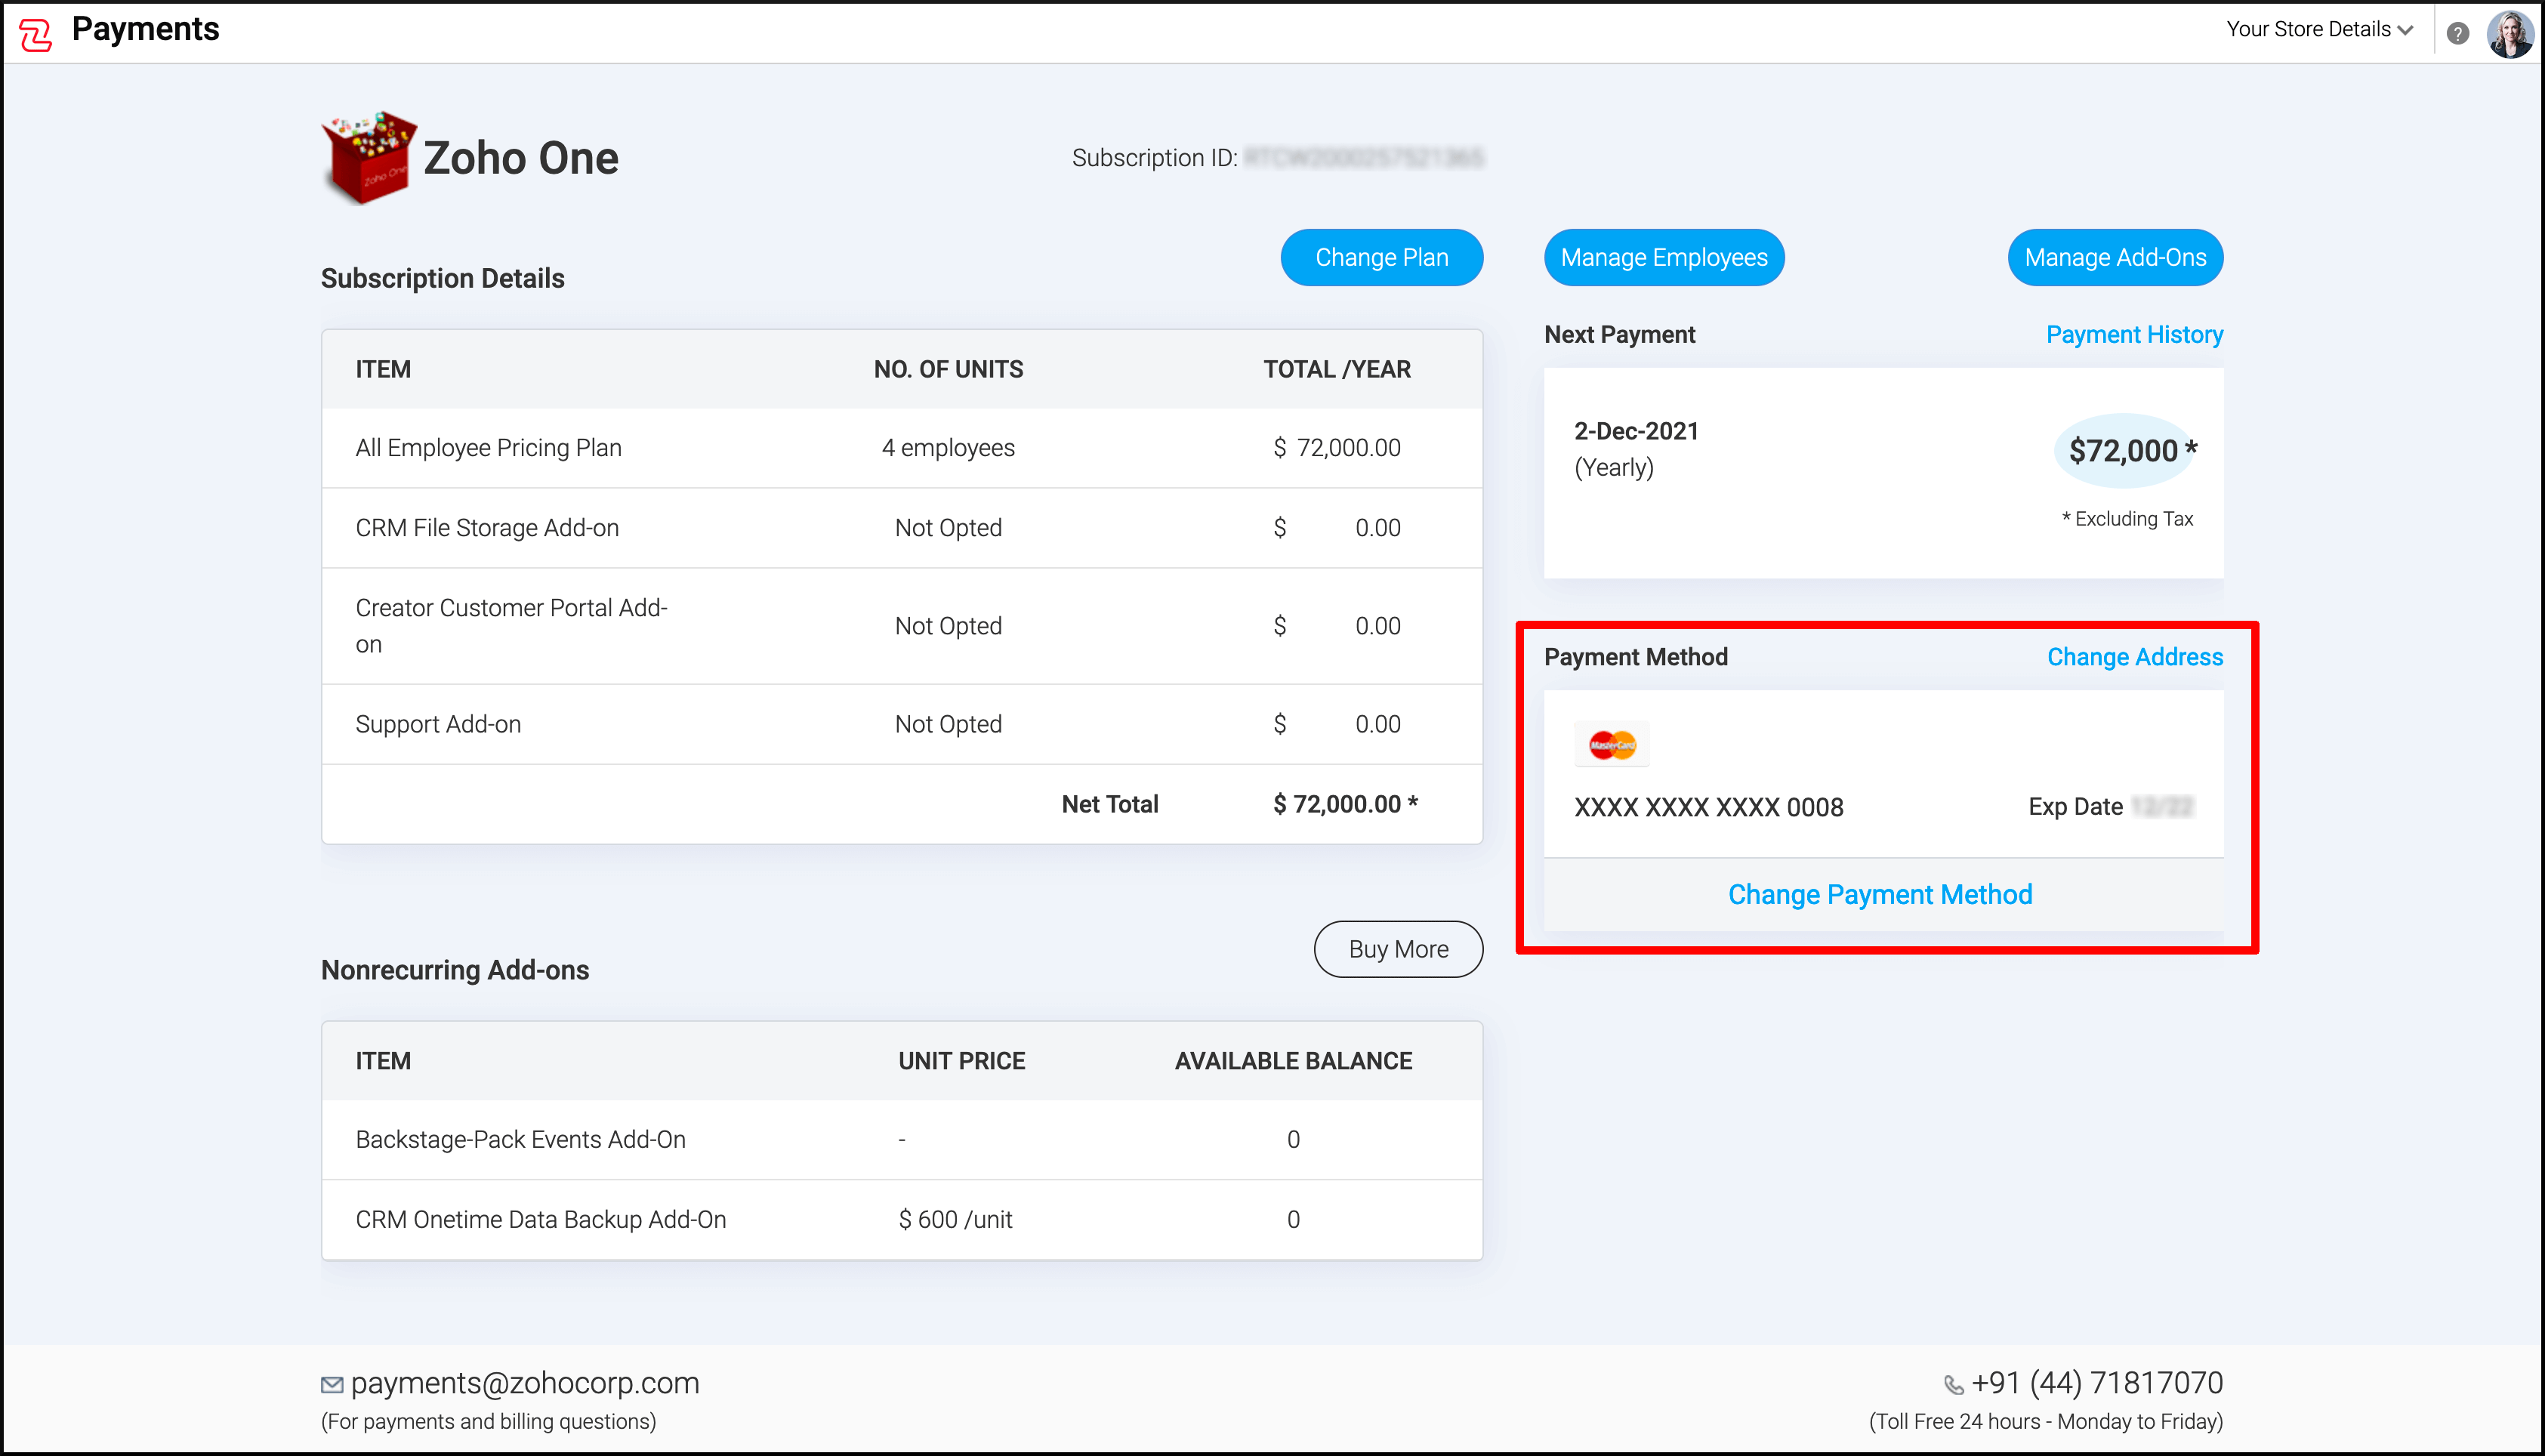Open the help question mark icon
The height and width of the screenshot is (1456, 2545).
tap(2457, 33)
